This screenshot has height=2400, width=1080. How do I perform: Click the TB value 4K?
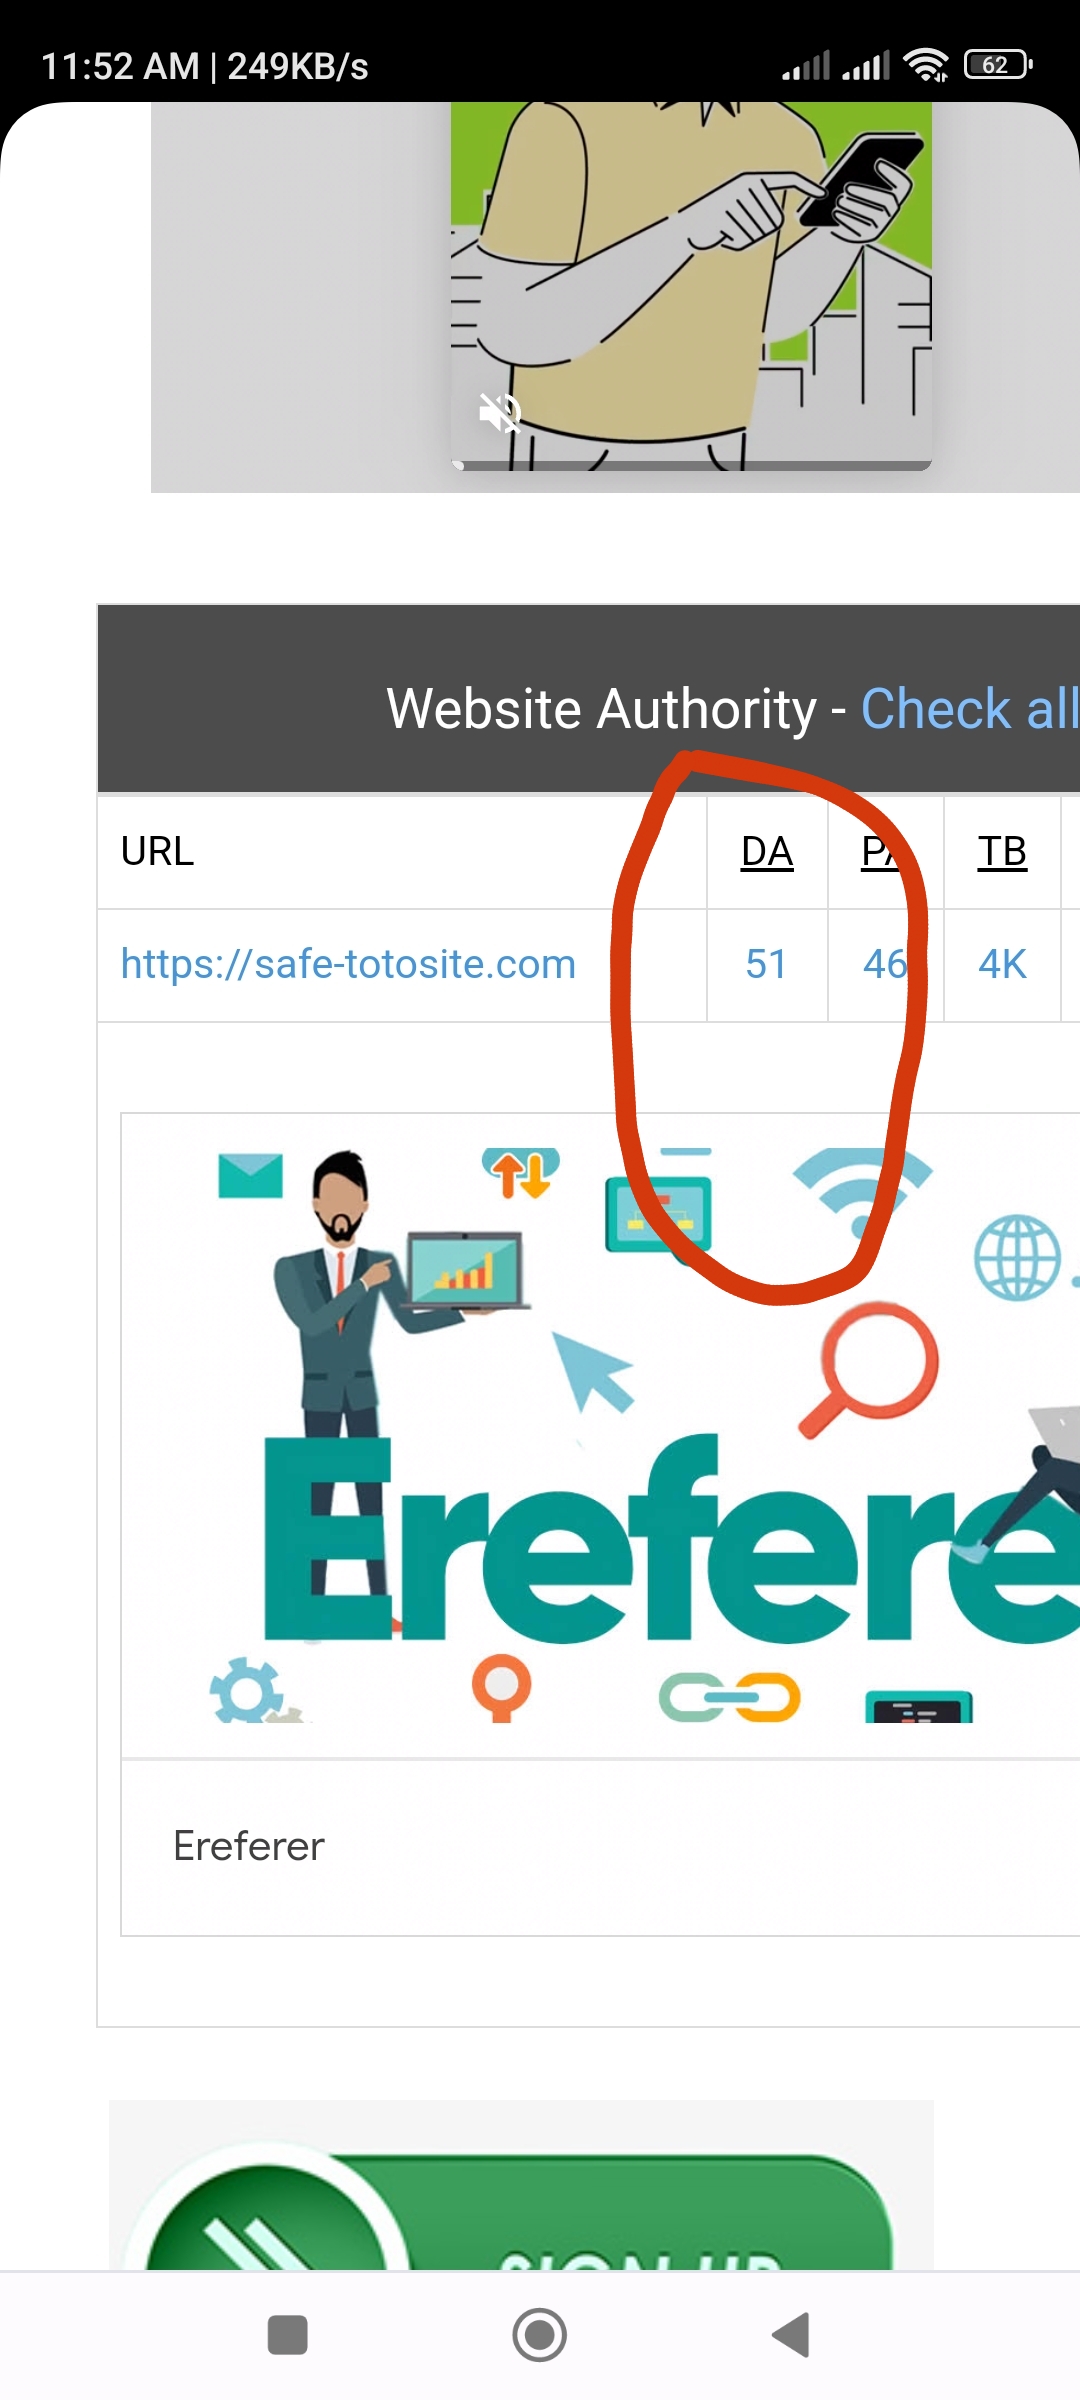pyautogui.click(x=1002, y=964)
